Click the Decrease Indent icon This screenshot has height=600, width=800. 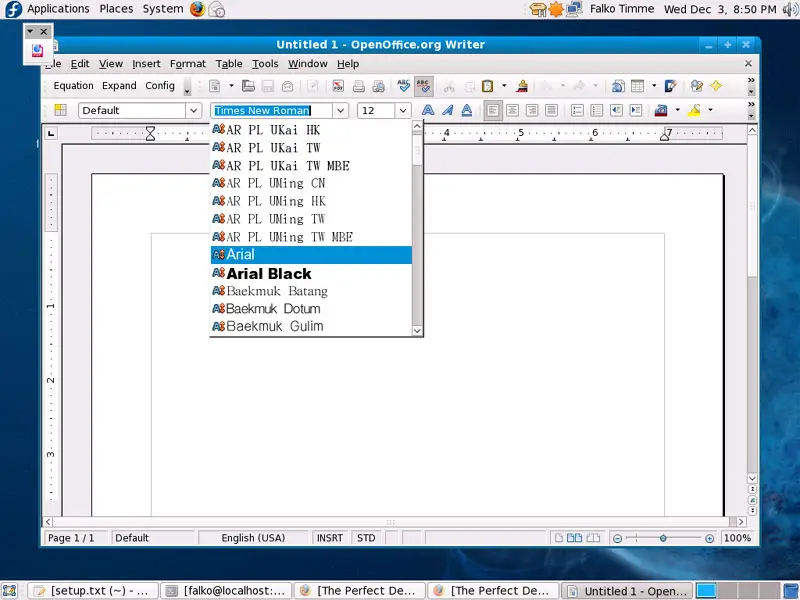(x=616, y=110)
